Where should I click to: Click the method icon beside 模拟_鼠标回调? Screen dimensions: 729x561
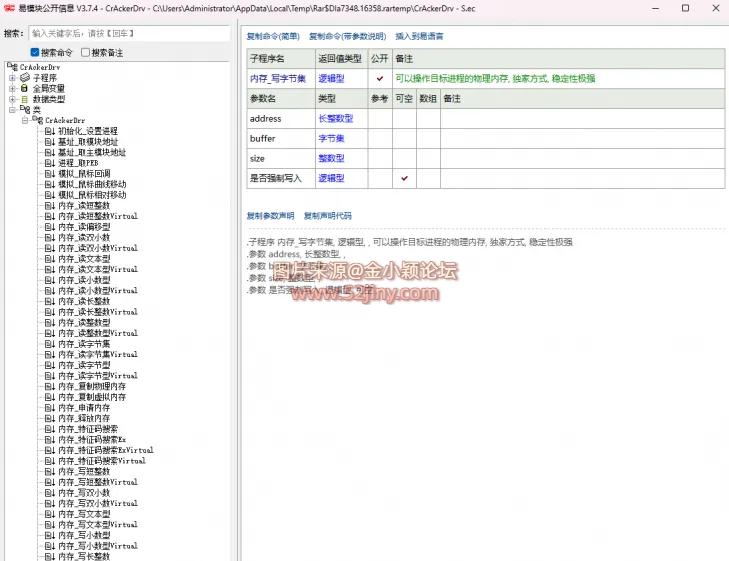(50, 174)
